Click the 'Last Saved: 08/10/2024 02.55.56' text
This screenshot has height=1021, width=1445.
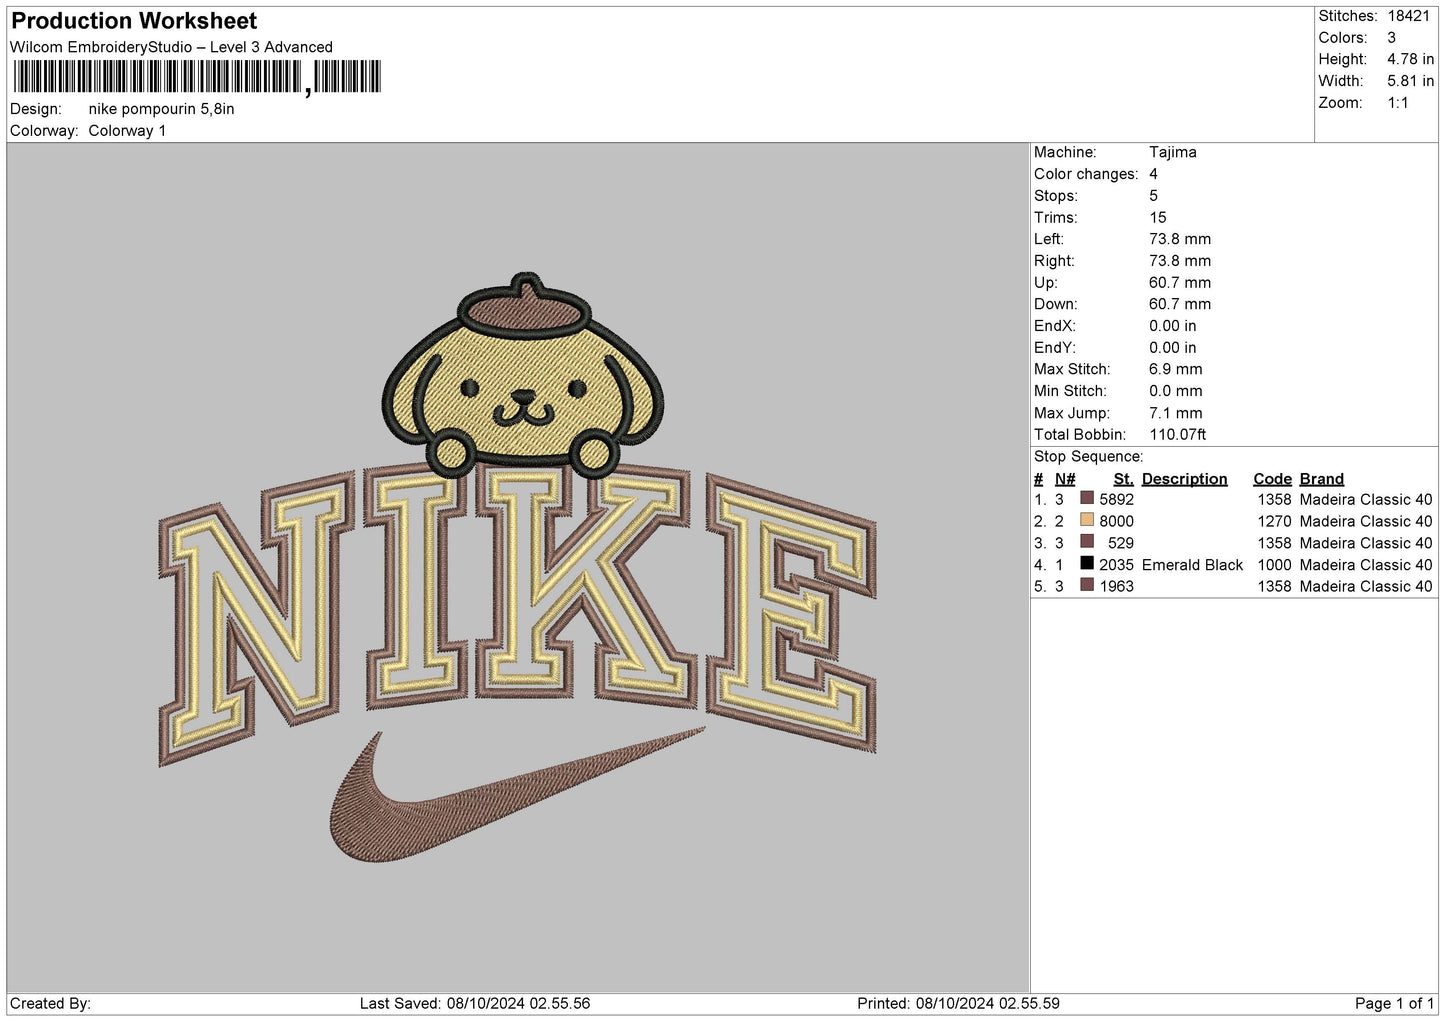coord(475,1003)
